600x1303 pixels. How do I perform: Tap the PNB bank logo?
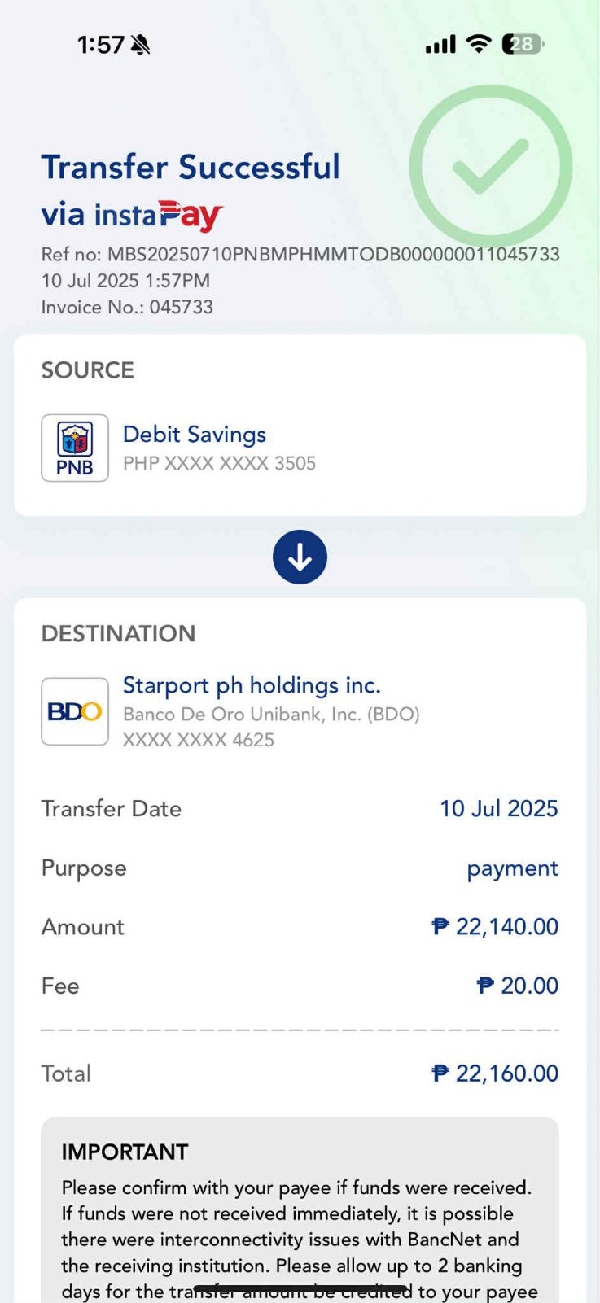coord(75,448)
